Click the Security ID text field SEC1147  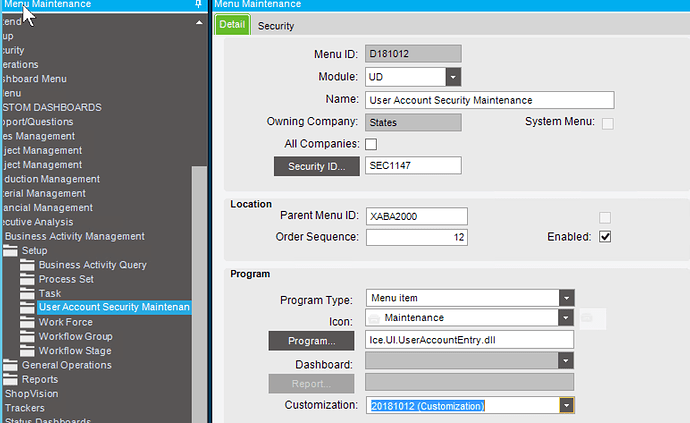(x=413, y=166)
